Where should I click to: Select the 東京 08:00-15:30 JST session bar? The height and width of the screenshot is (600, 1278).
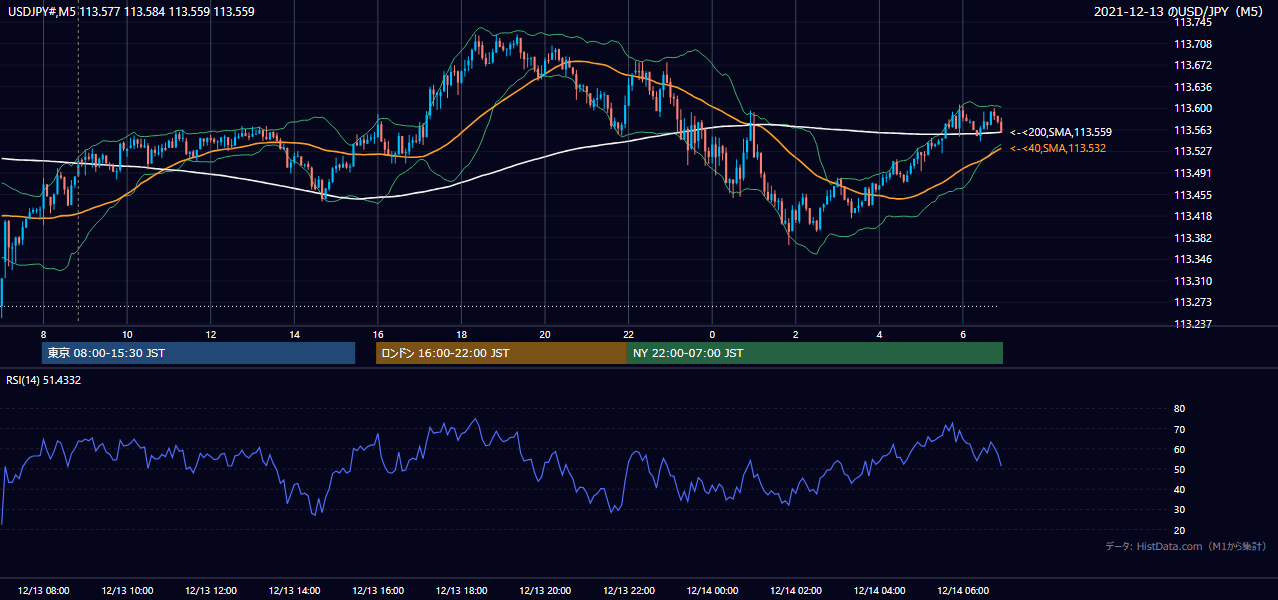click(x=198, y=353)
